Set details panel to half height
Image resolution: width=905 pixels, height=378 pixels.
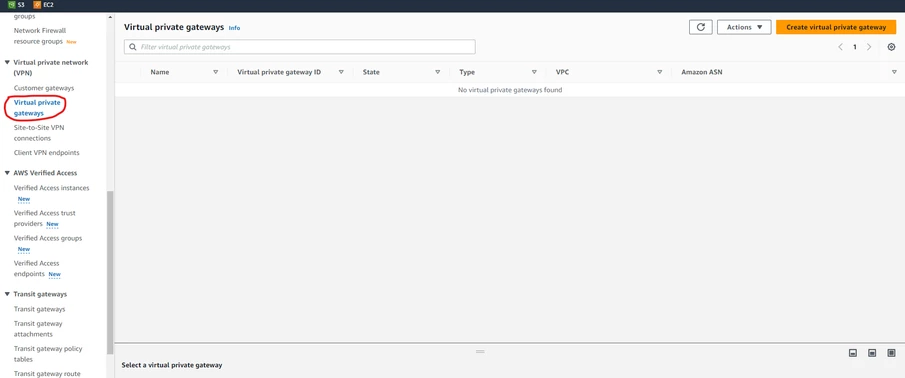[872, 353]
